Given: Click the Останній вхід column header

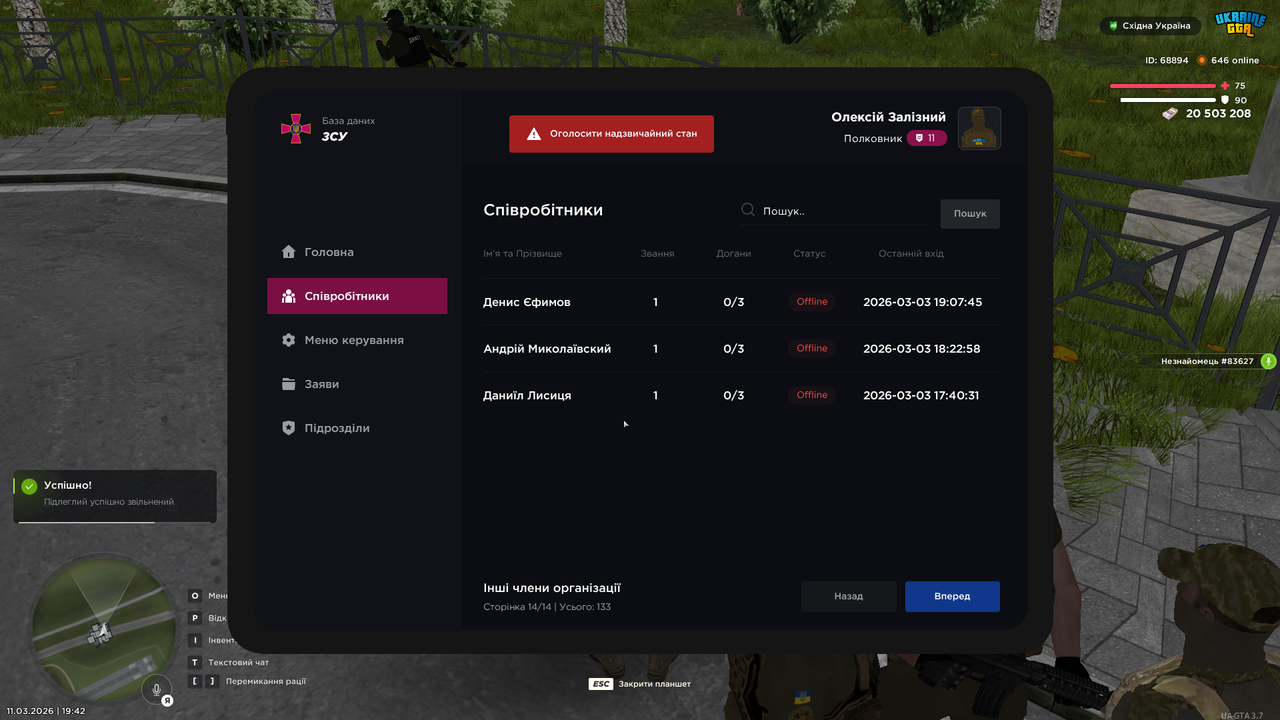Looking at the screenshot, I should (x=911, y=254).
